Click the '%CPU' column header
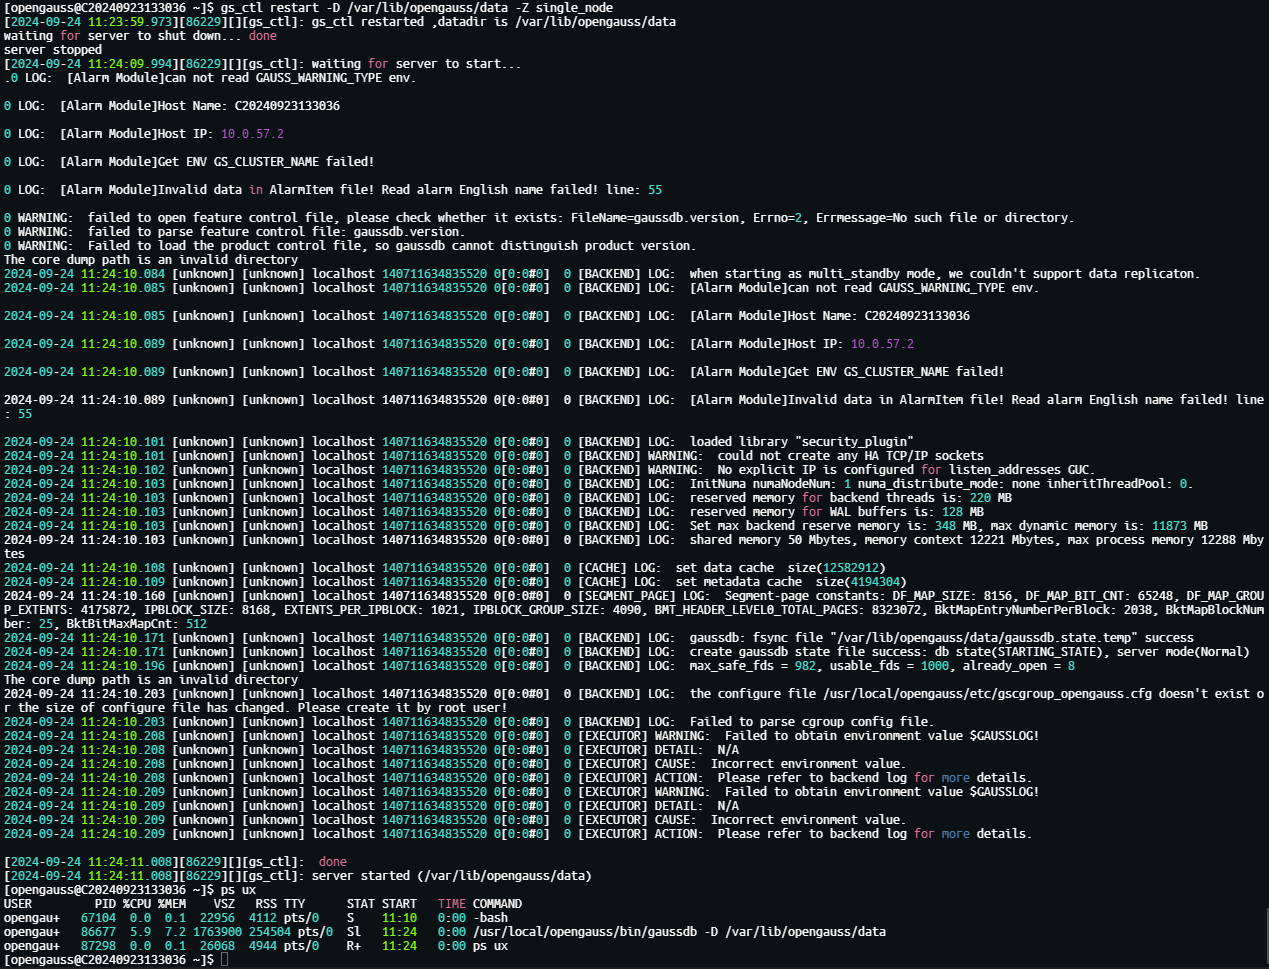This screenshot has height=969, width=1269. [x=137, y=903]
